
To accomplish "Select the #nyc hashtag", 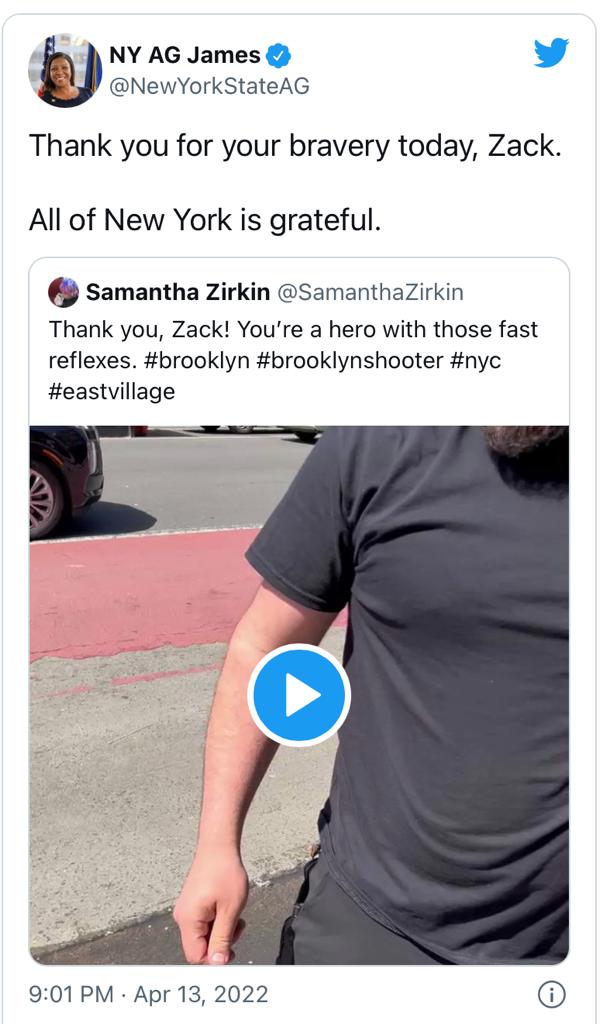I will click(475, 360).
